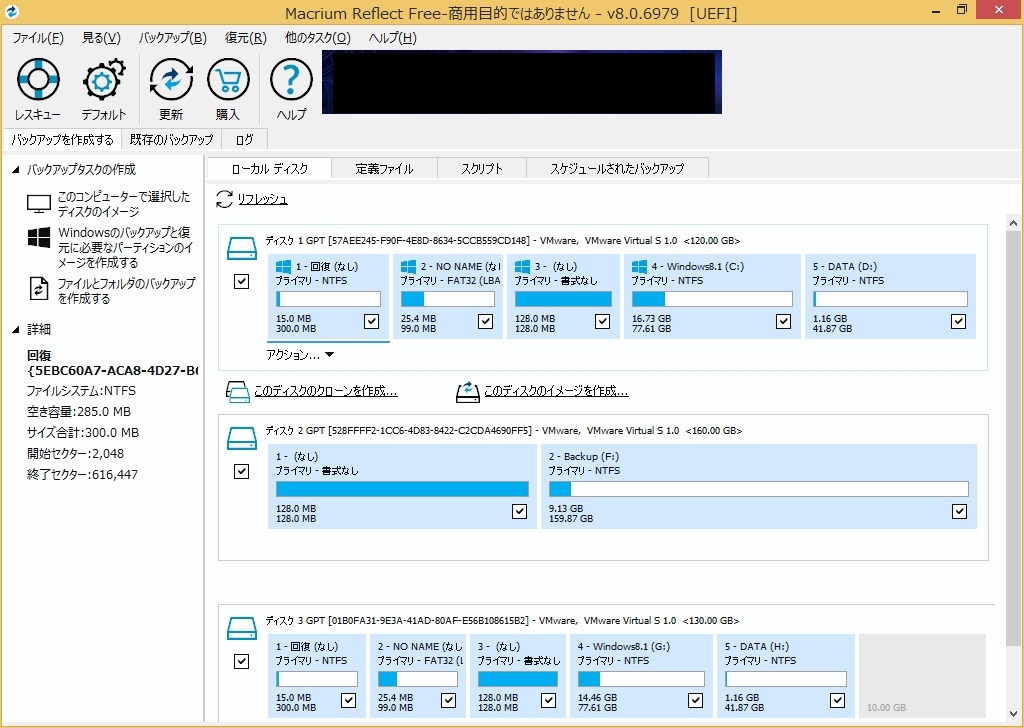The height and width of the screenshot is (728, 1024).
Task: Click the monitor icon for computer disk image
Action: pos(39,204)
